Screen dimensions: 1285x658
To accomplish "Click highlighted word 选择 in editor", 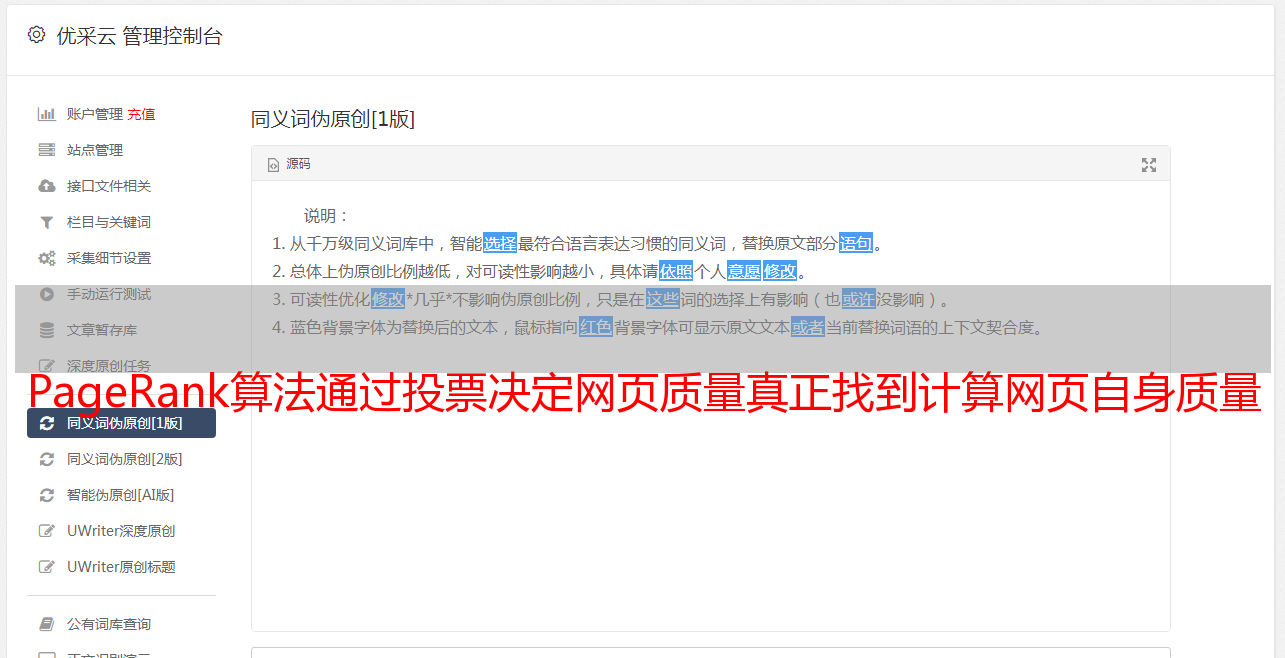I will [x=500, y=243].
